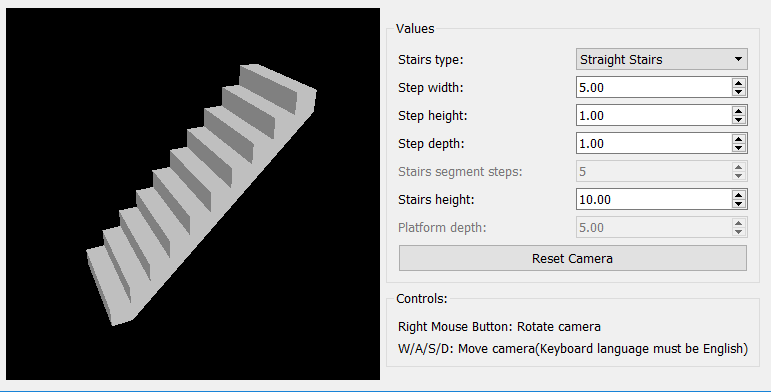Increase Step height with up arrow
The width and height of the screenshot is (771, 392).
(739, 111)
